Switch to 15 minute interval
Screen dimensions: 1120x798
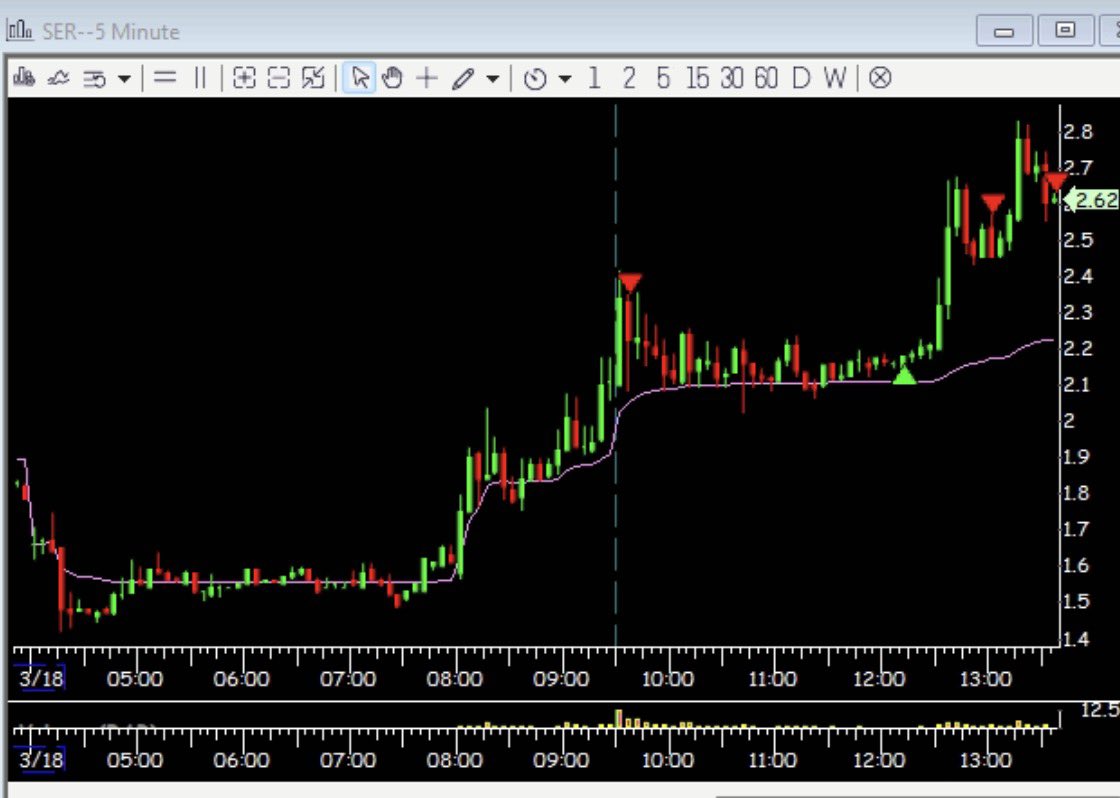click(x=698, y=77)
